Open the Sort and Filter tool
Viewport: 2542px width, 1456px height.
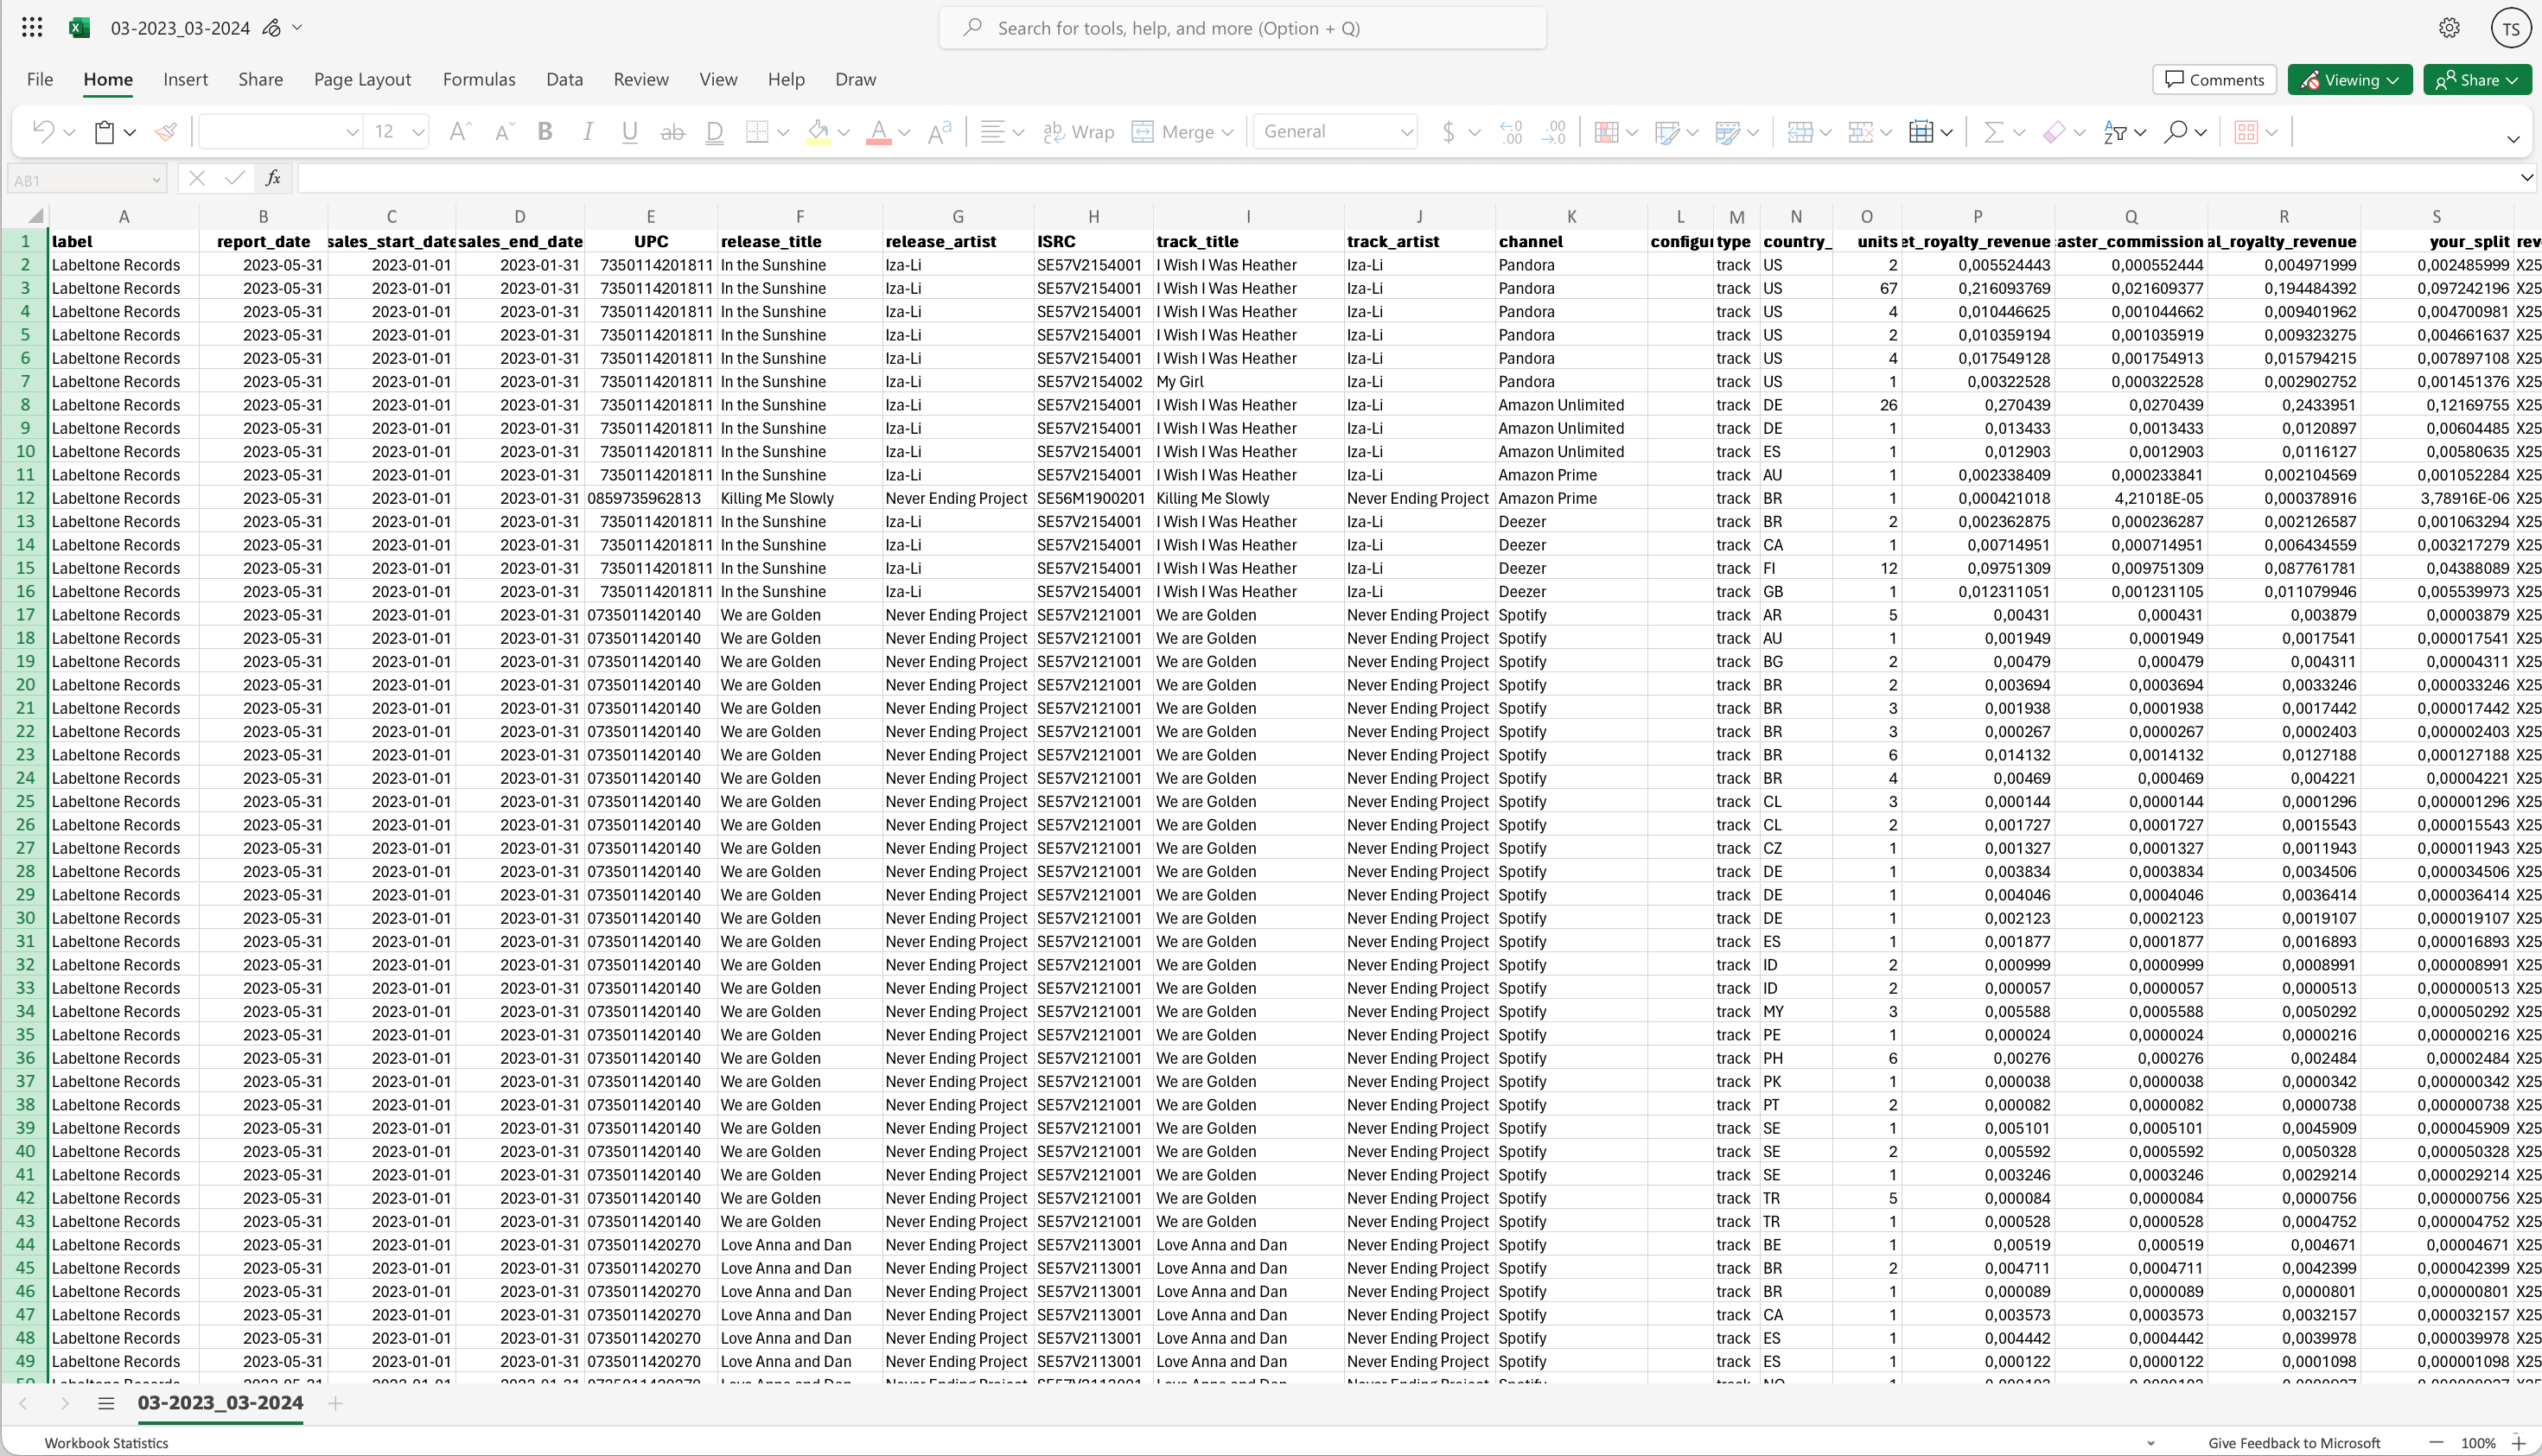point(2117,131)
